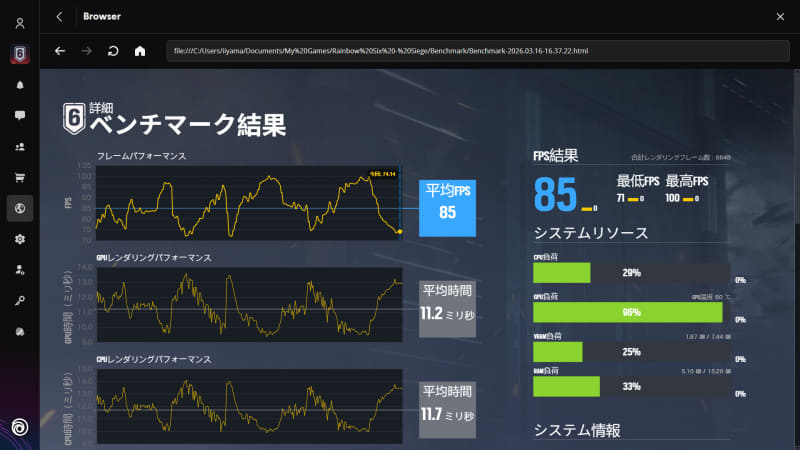Click the large 85 FPS value

(x=555, y=194)
